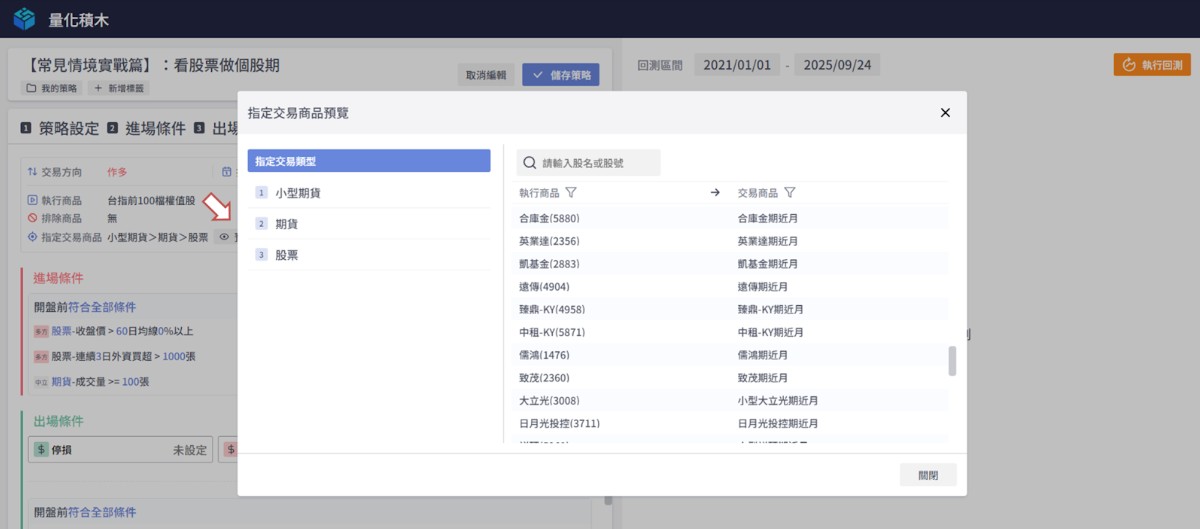Open the backtest end date 2025/09/24

[x=836, y=65]
